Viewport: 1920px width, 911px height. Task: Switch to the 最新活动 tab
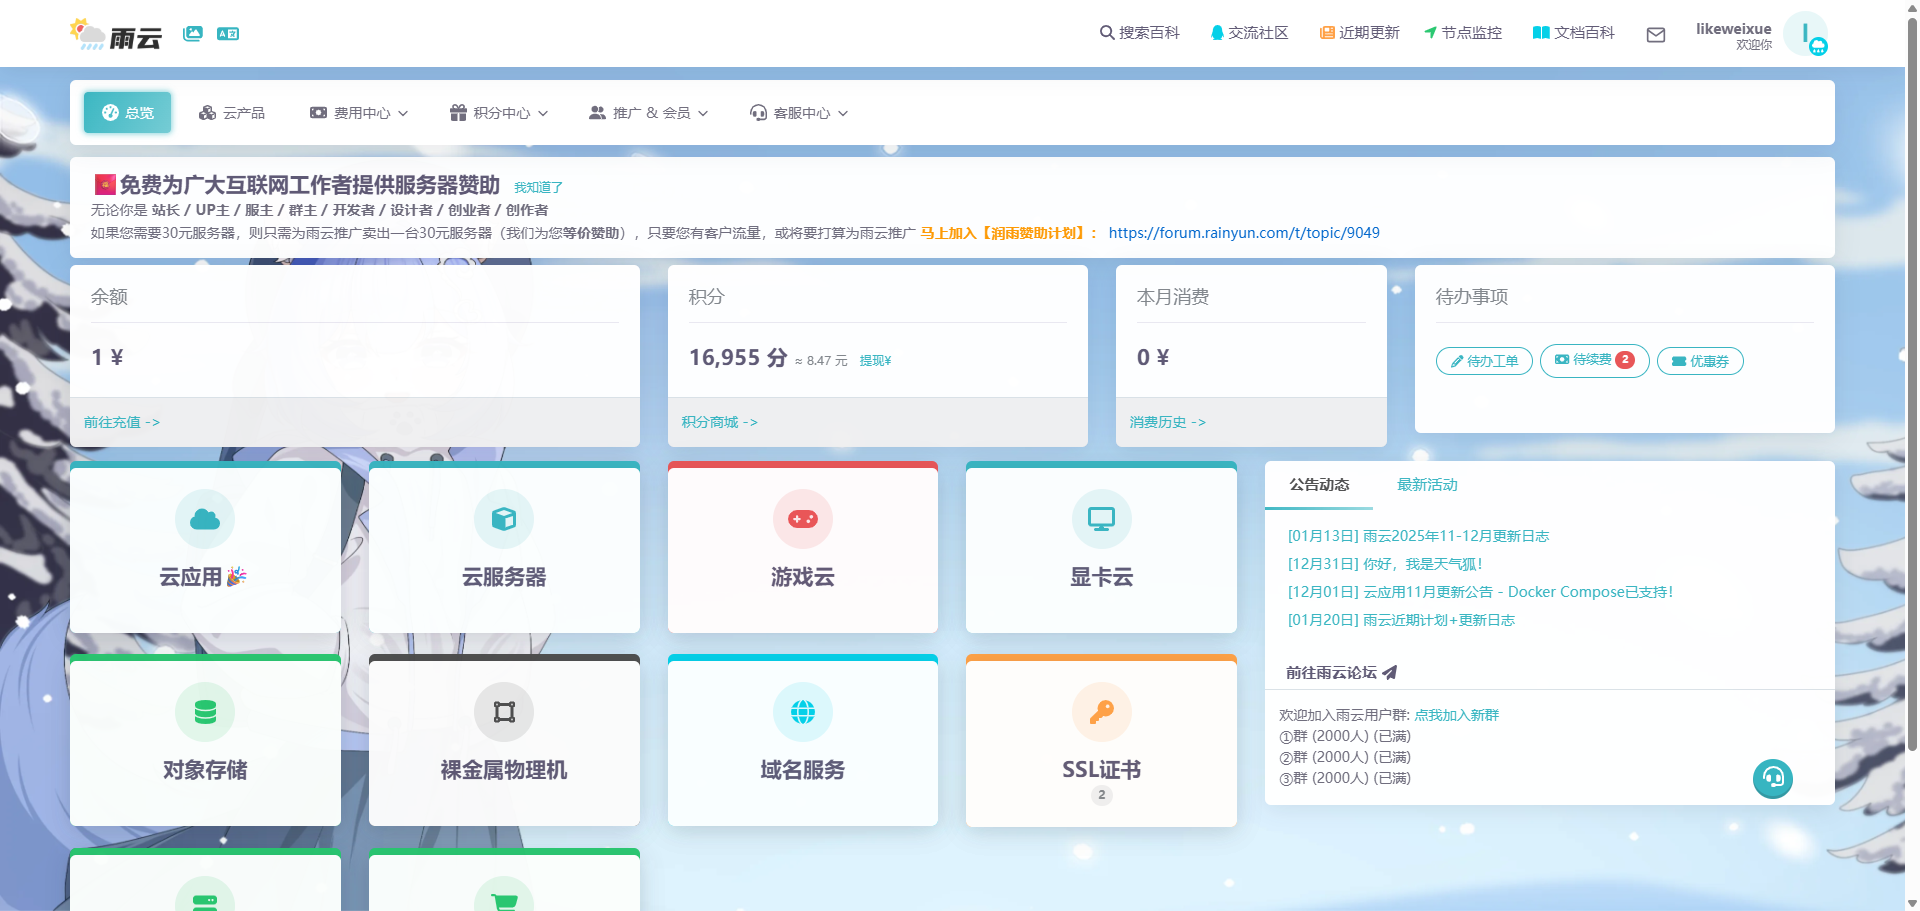(1427, 485)
